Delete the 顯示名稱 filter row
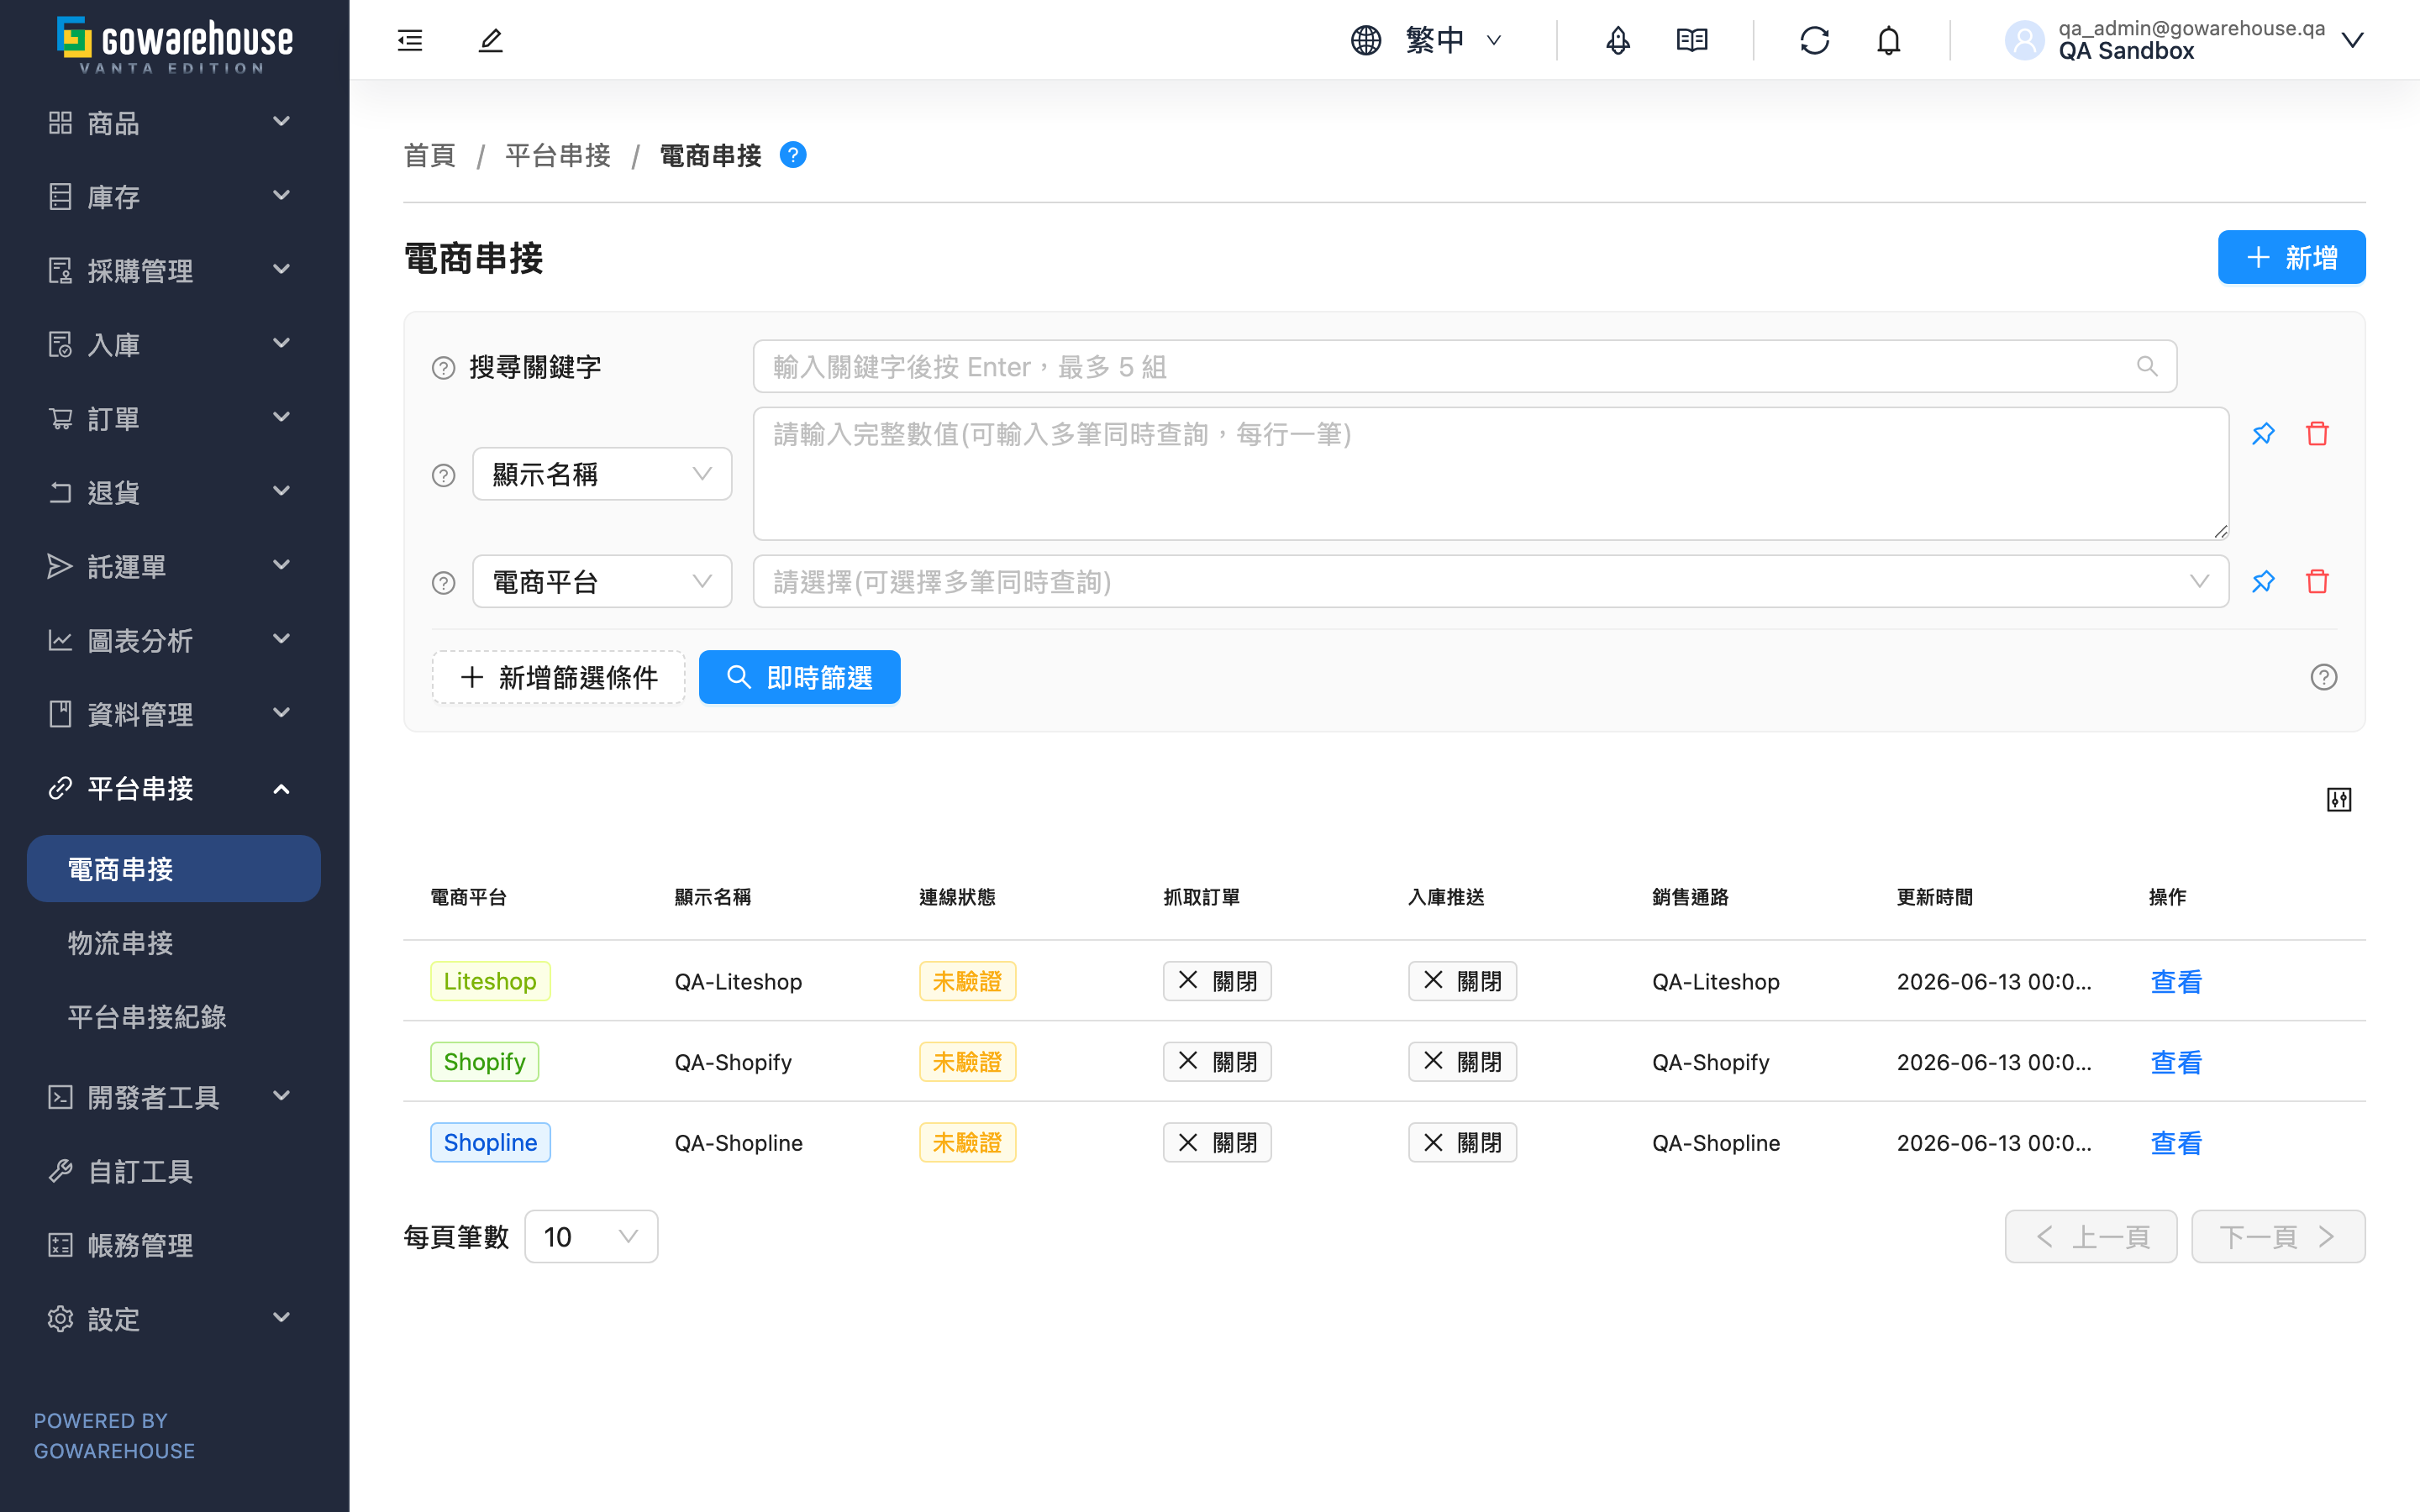The height and width of the screenshot is (1512, 2420). coord(2317,434)
